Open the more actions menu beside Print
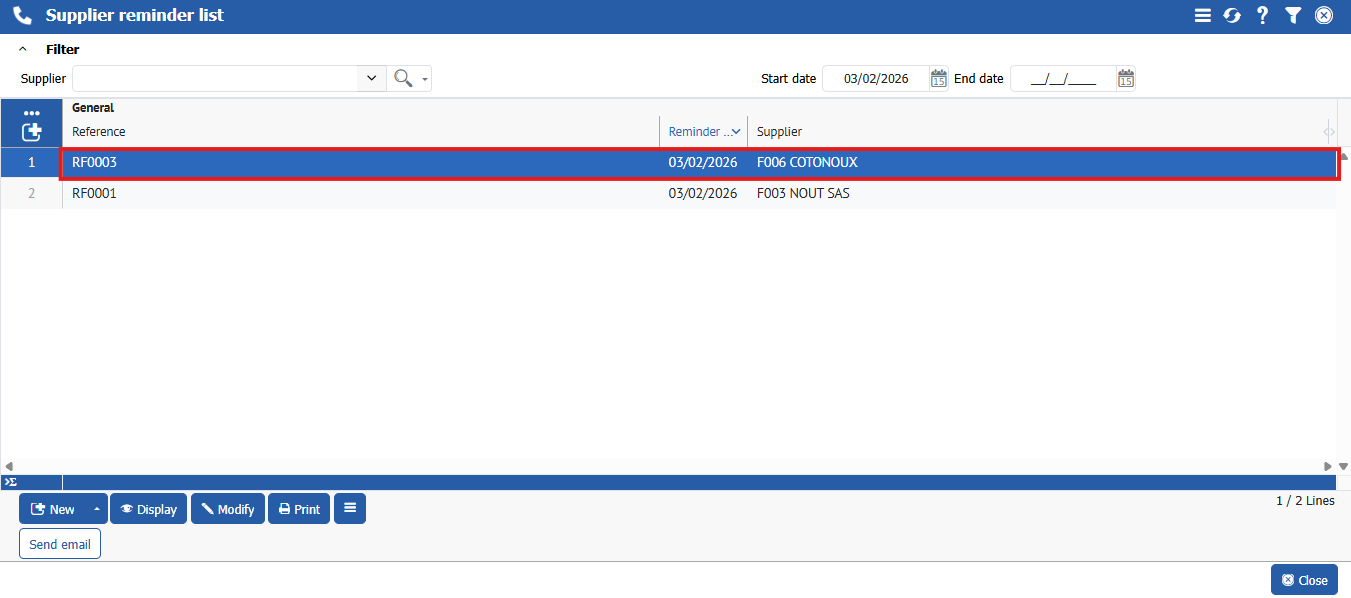This screenshot has width=1351, height=598. pos(350,509)
